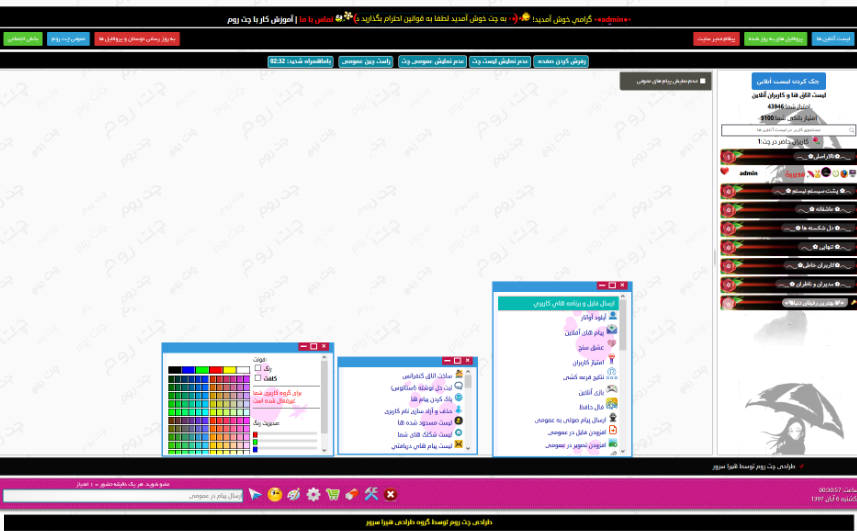
Task: Expand the admins and moderators room (مدیران و ناظران)
Action: click(x=788, y=284)
